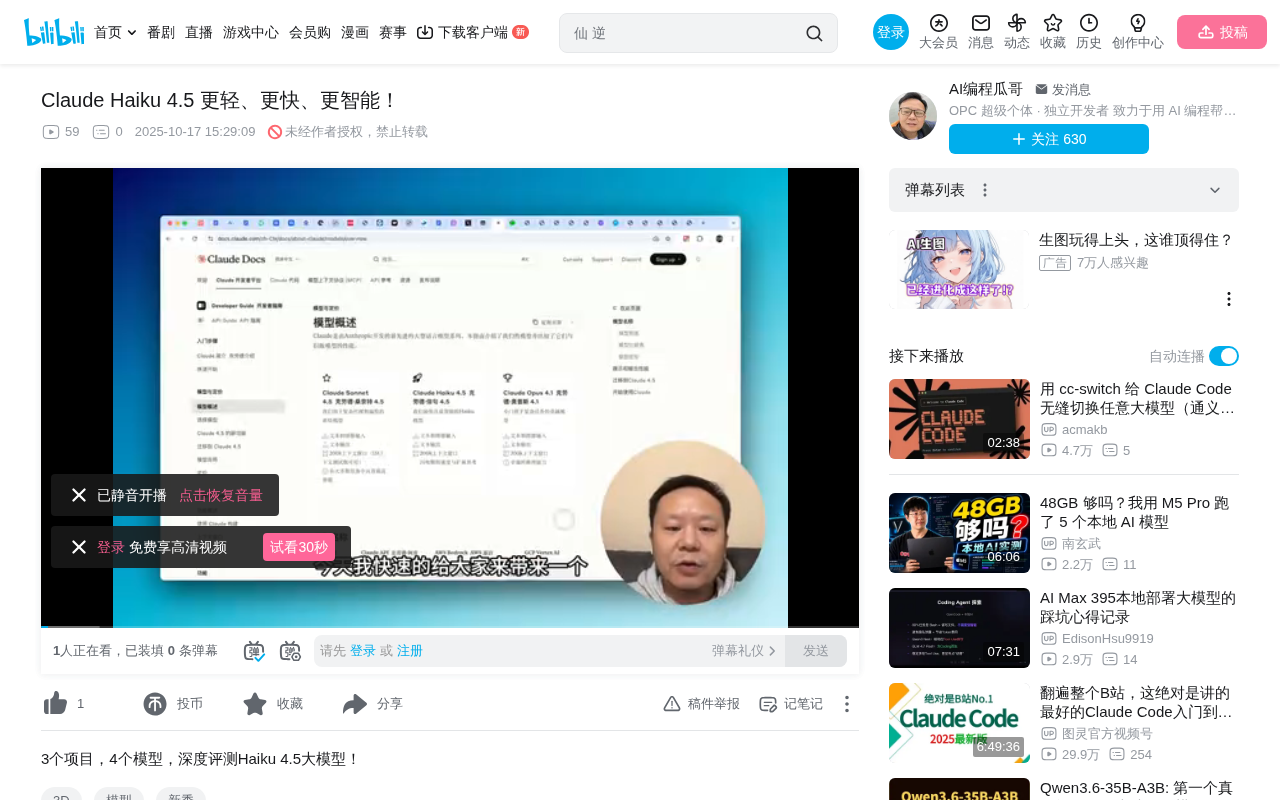1280x800 pixels.
Task: Share the video with 分享 arrow icon
Action: 355,704
